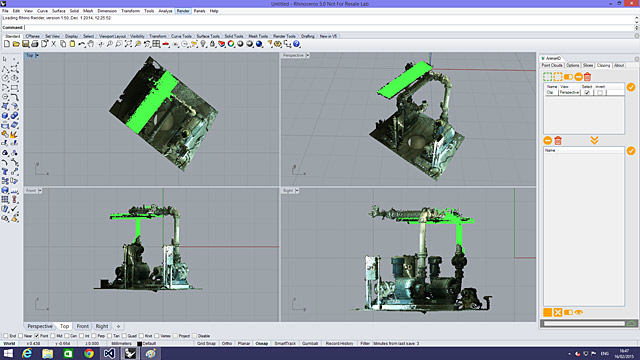Click the Print icon in toolbar
The width and height of the screenshot is (640, 360).
[x=35, y=44]
